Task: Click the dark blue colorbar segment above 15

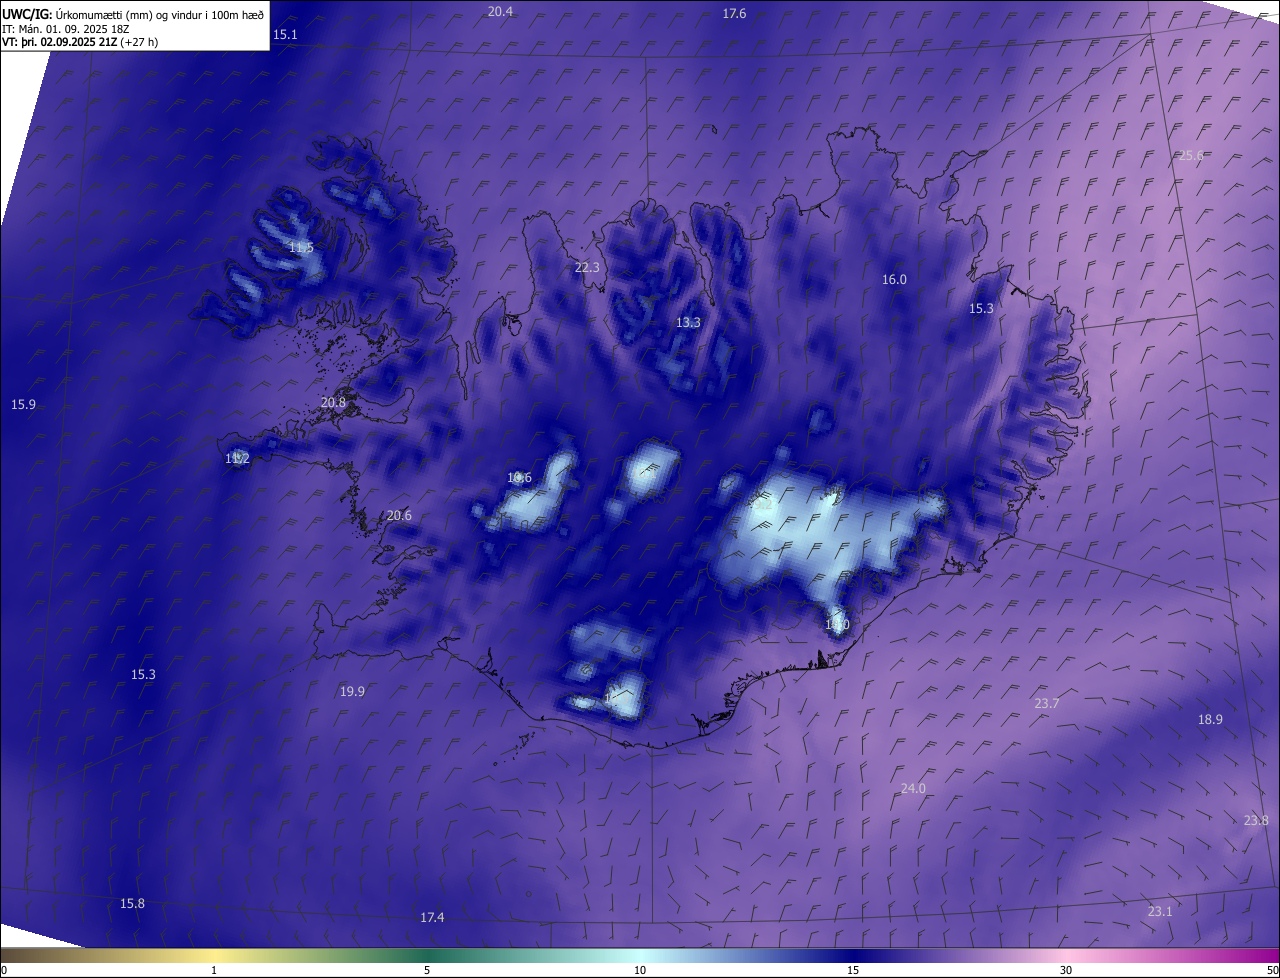Action: (853, 955)
